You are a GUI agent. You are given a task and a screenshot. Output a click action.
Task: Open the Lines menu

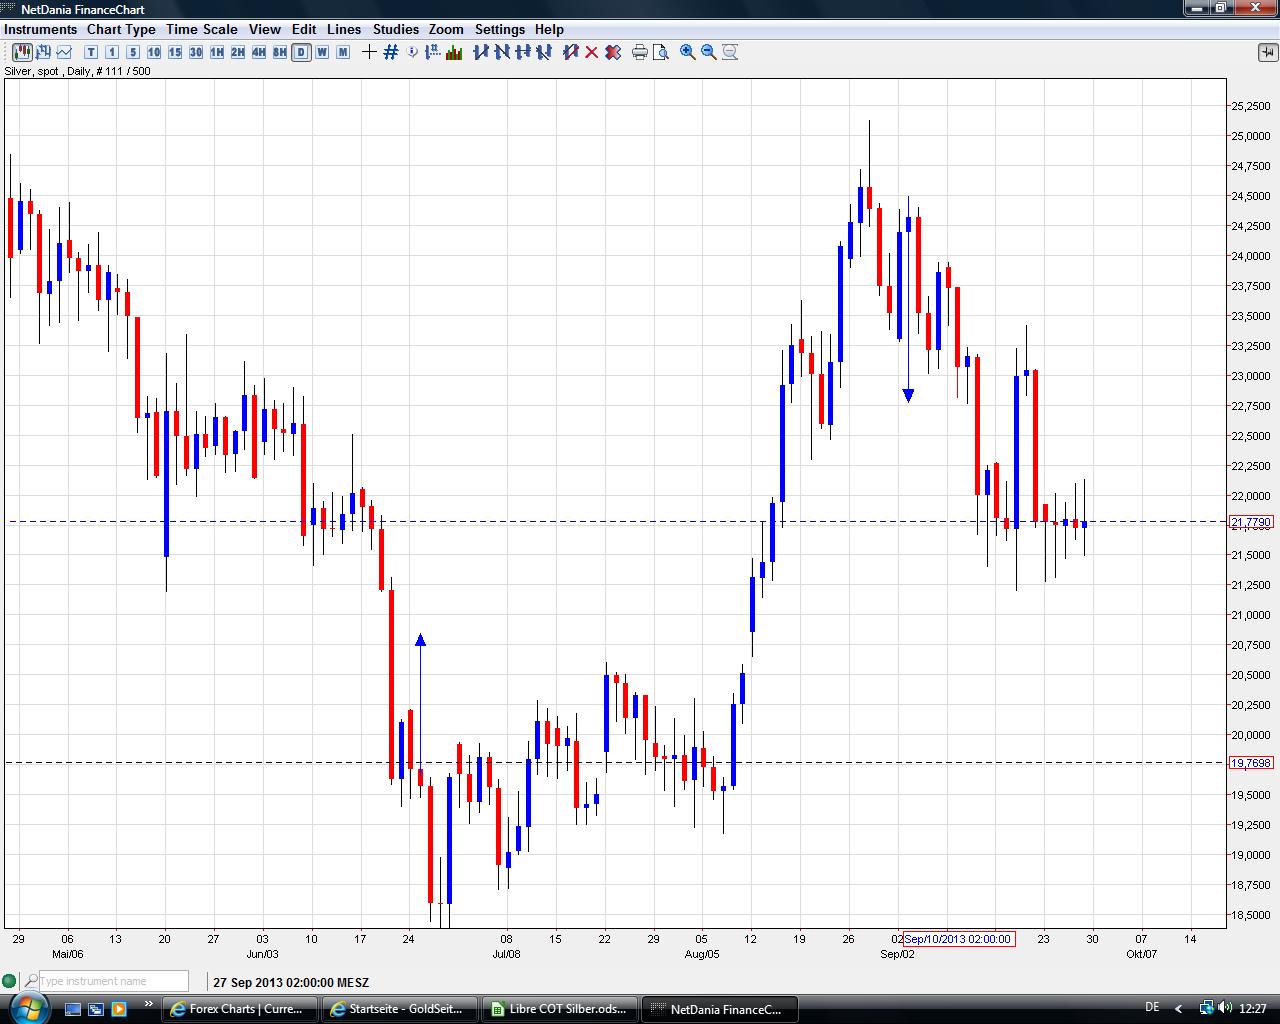coord(344,29)
